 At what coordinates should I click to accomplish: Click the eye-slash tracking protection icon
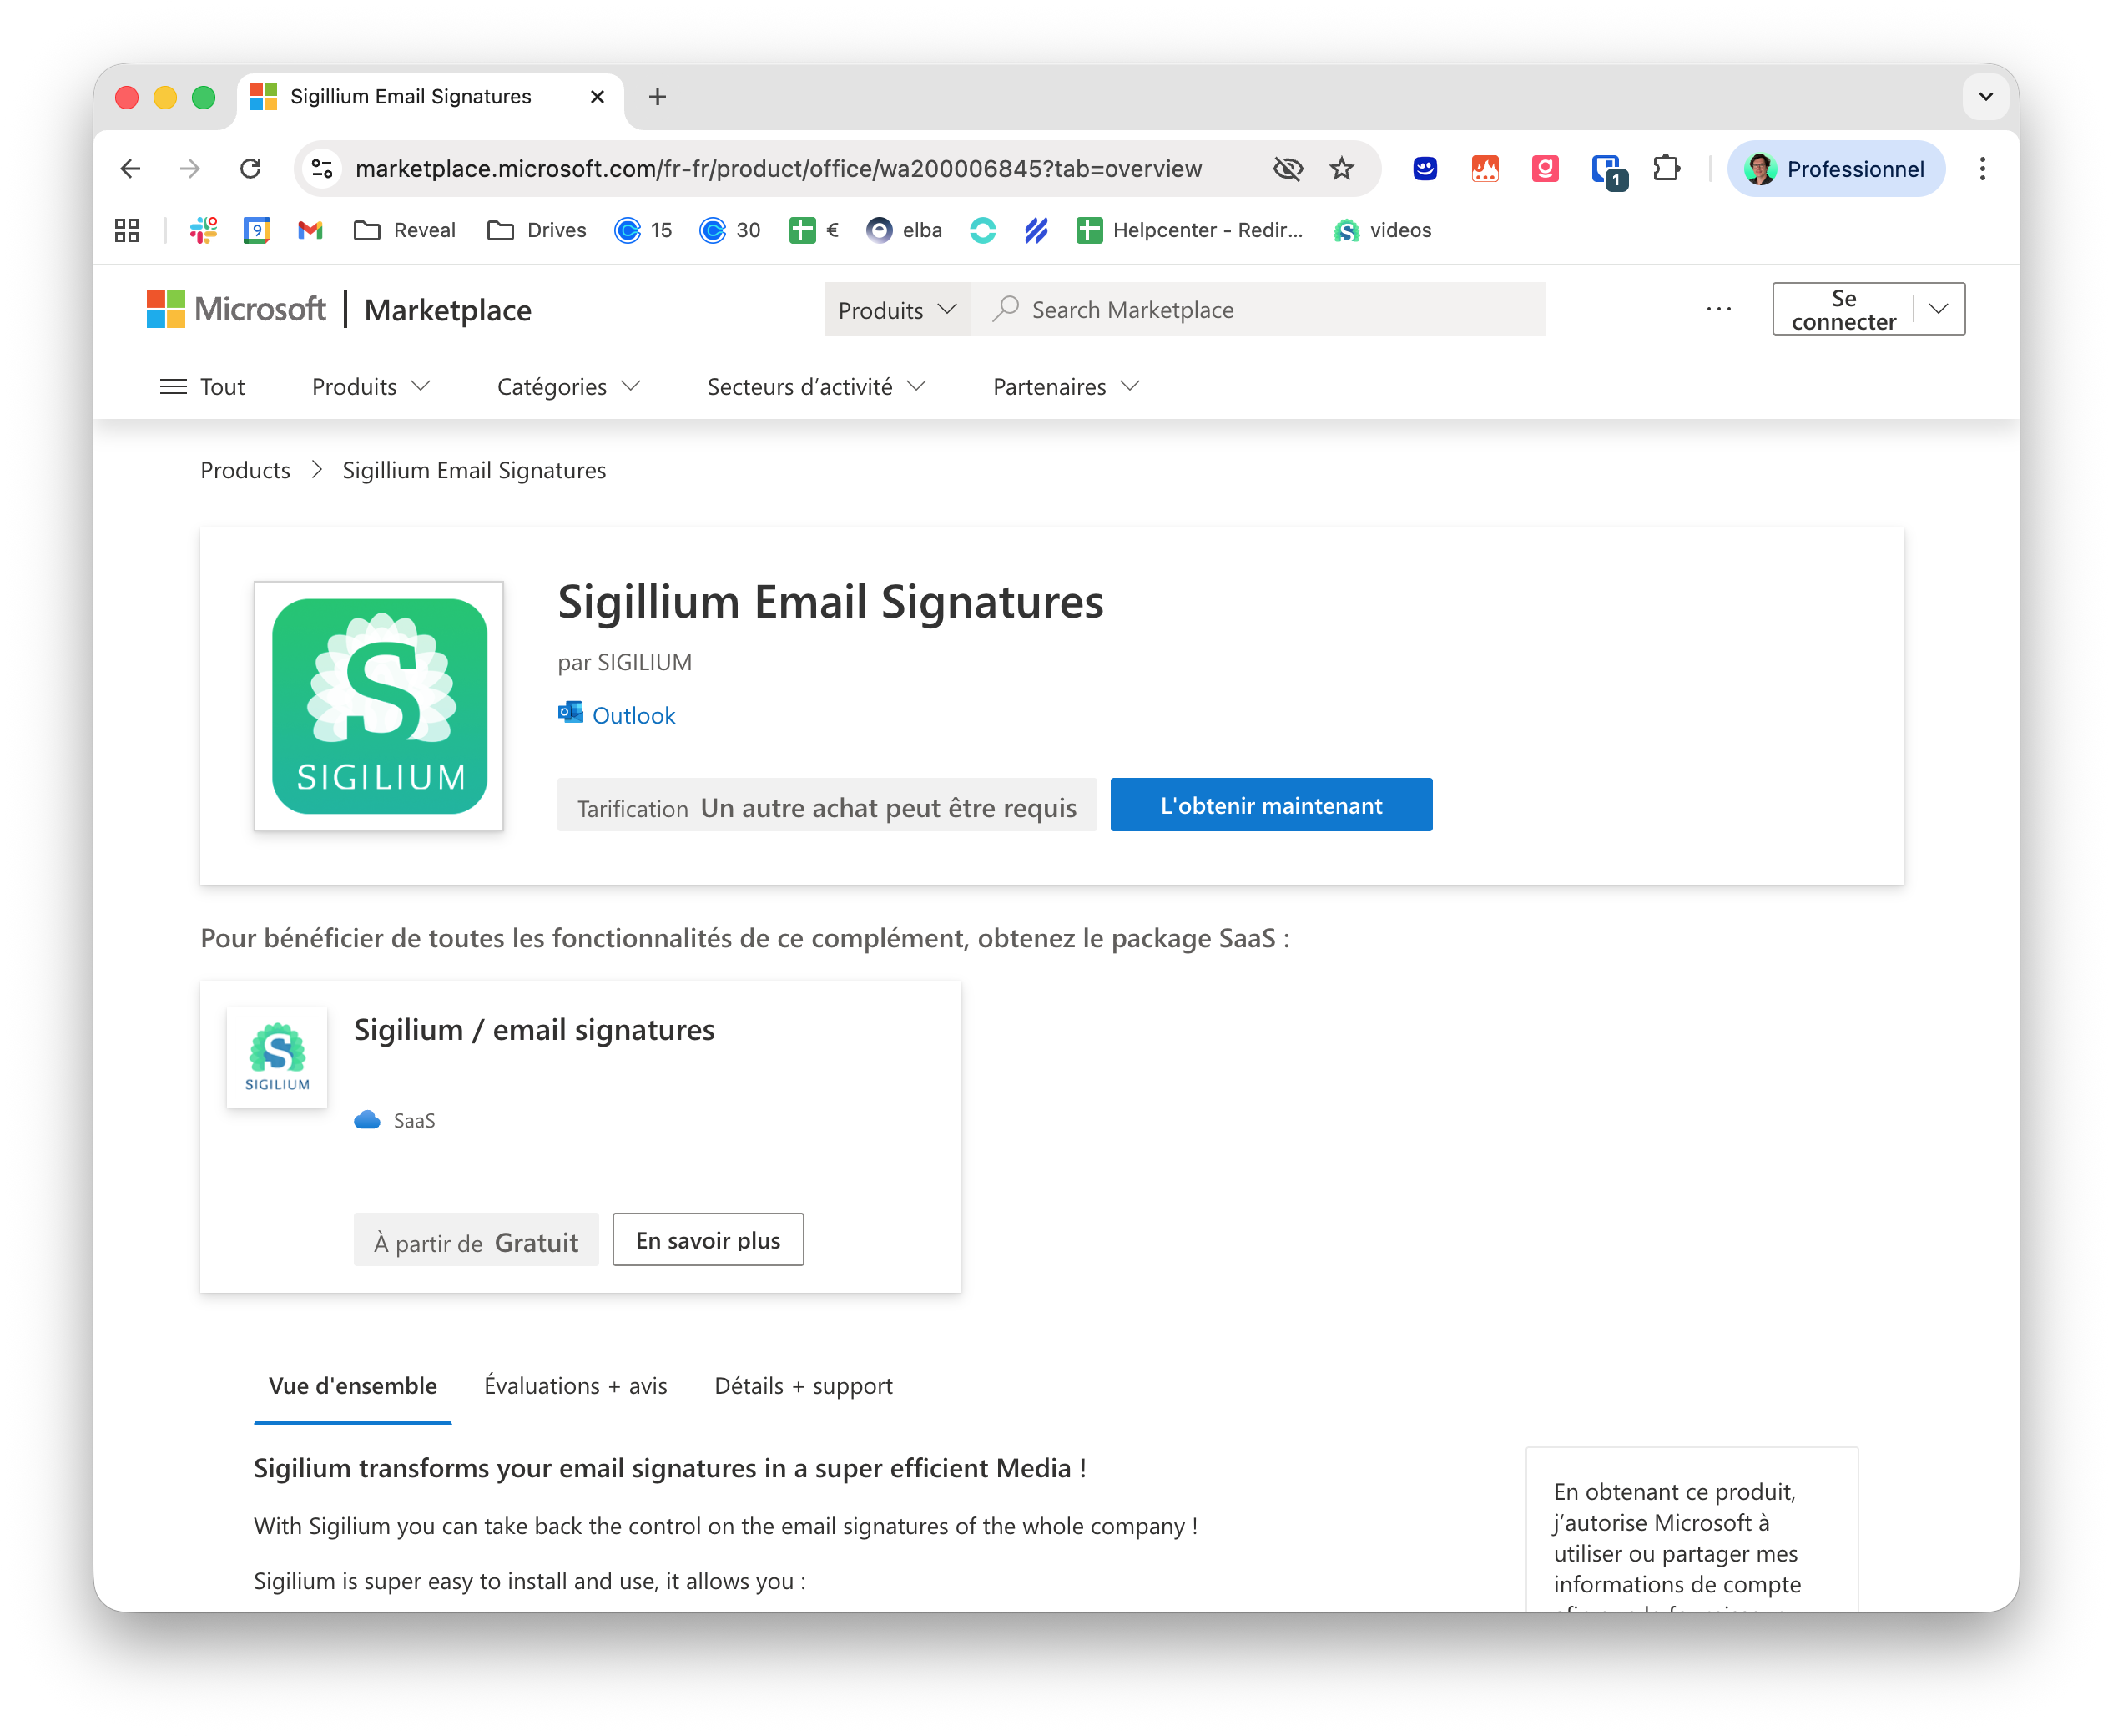tap(1287, 169)
